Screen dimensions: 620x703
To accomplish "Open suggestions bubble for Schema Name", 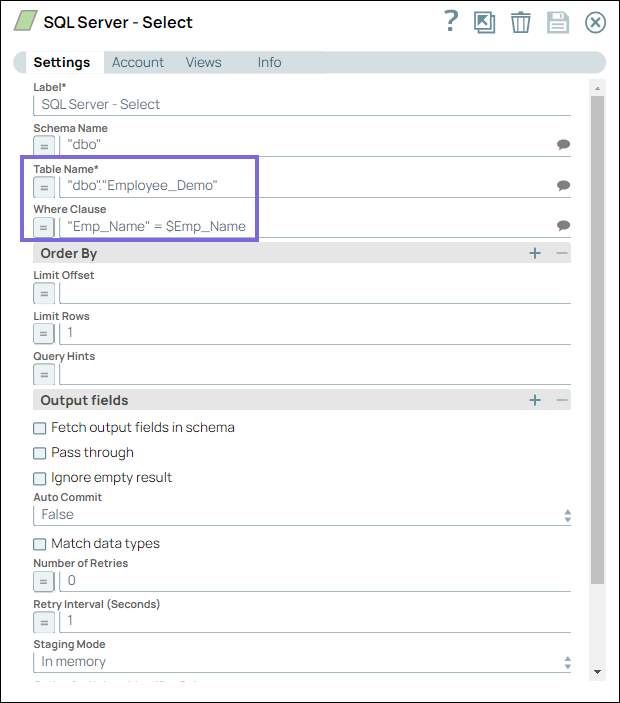I will (x=564, y=144).
